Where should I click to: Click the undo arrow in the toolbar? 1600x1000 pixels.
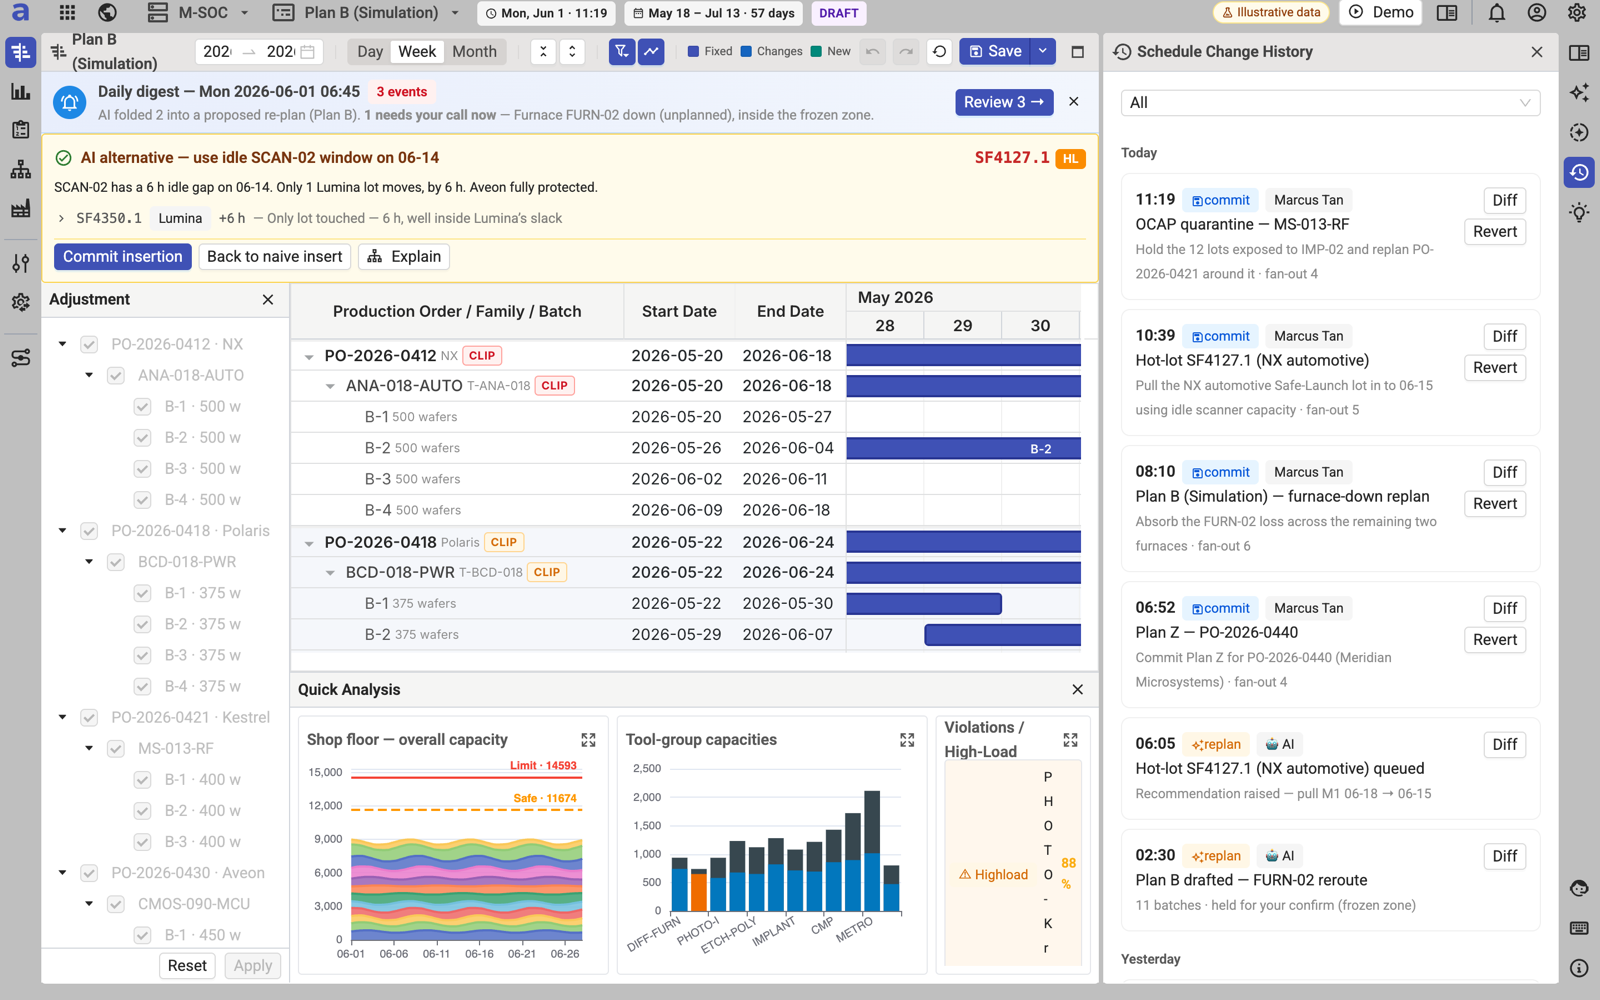tap(873, 52)
